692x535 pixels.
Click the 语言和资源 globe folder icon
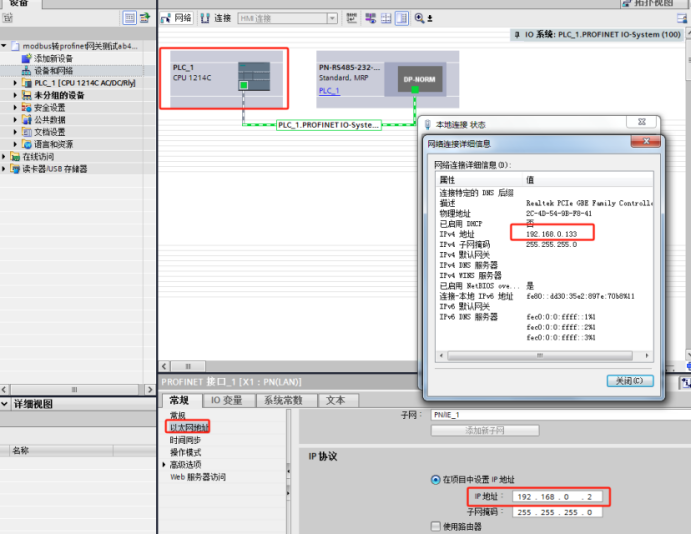tap(26, 144)
